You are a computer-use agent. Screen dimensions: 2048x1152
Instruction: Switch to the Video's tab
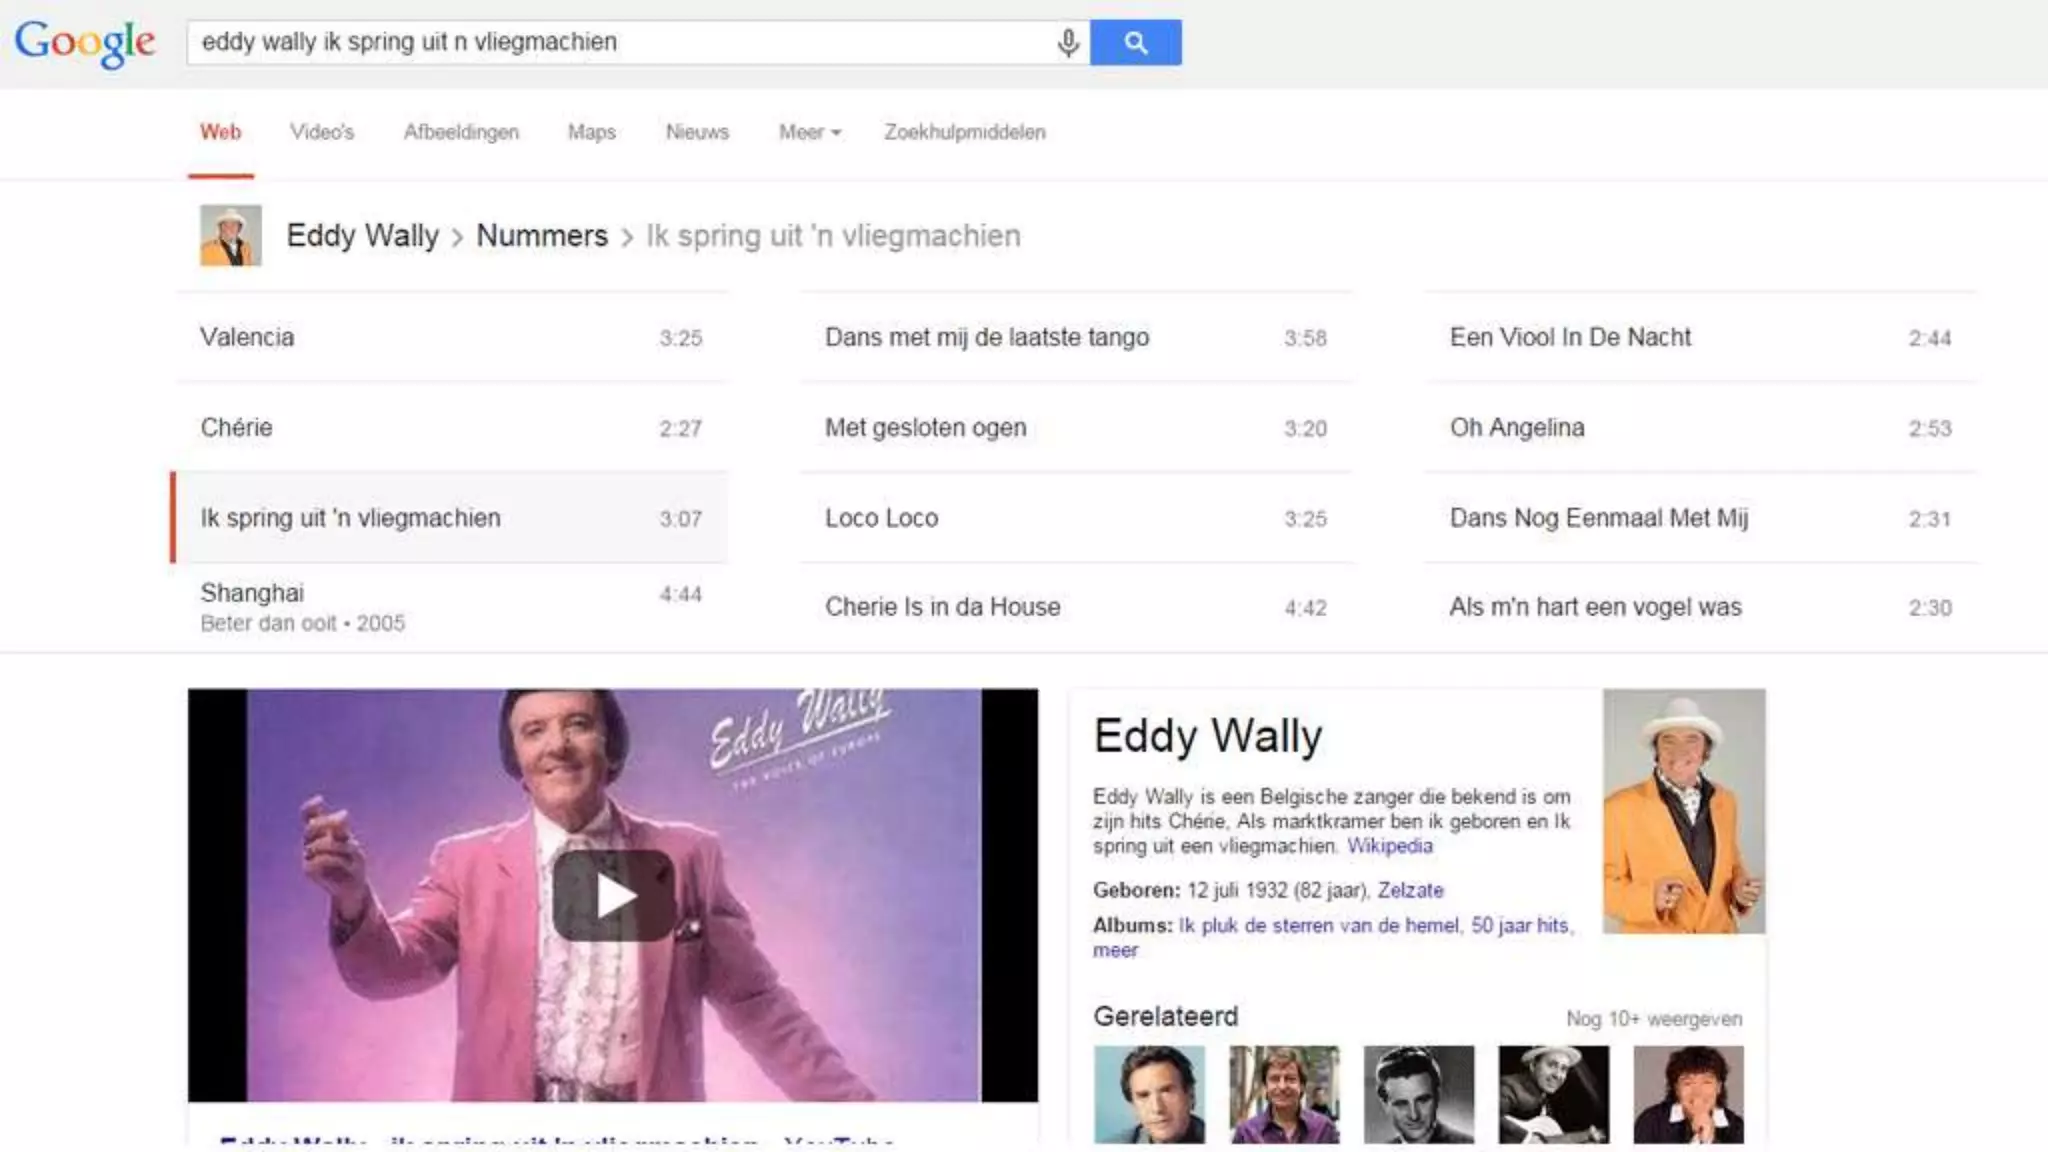(x=322, y=132)
